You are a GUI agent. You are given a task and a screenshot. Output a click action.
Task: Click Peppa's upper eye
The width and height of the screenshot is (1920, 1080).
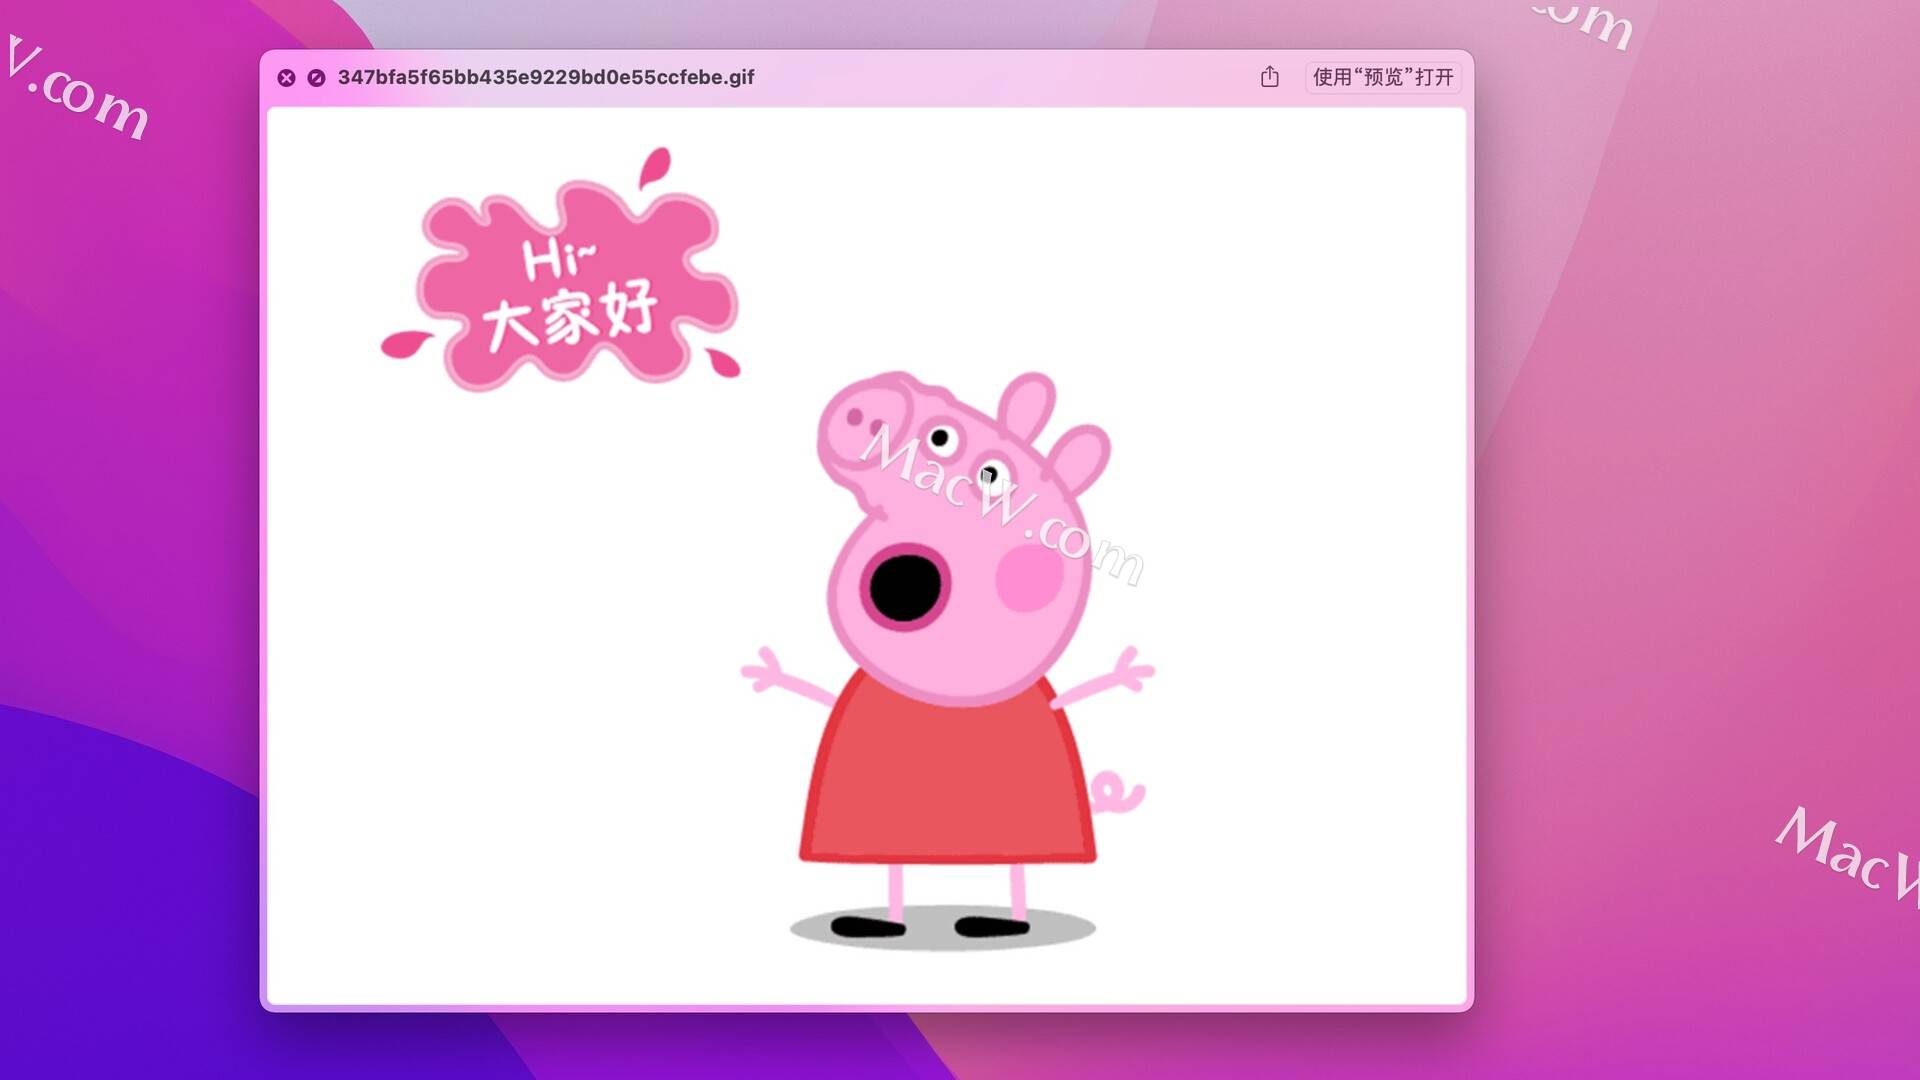click(x=940, y=438)
